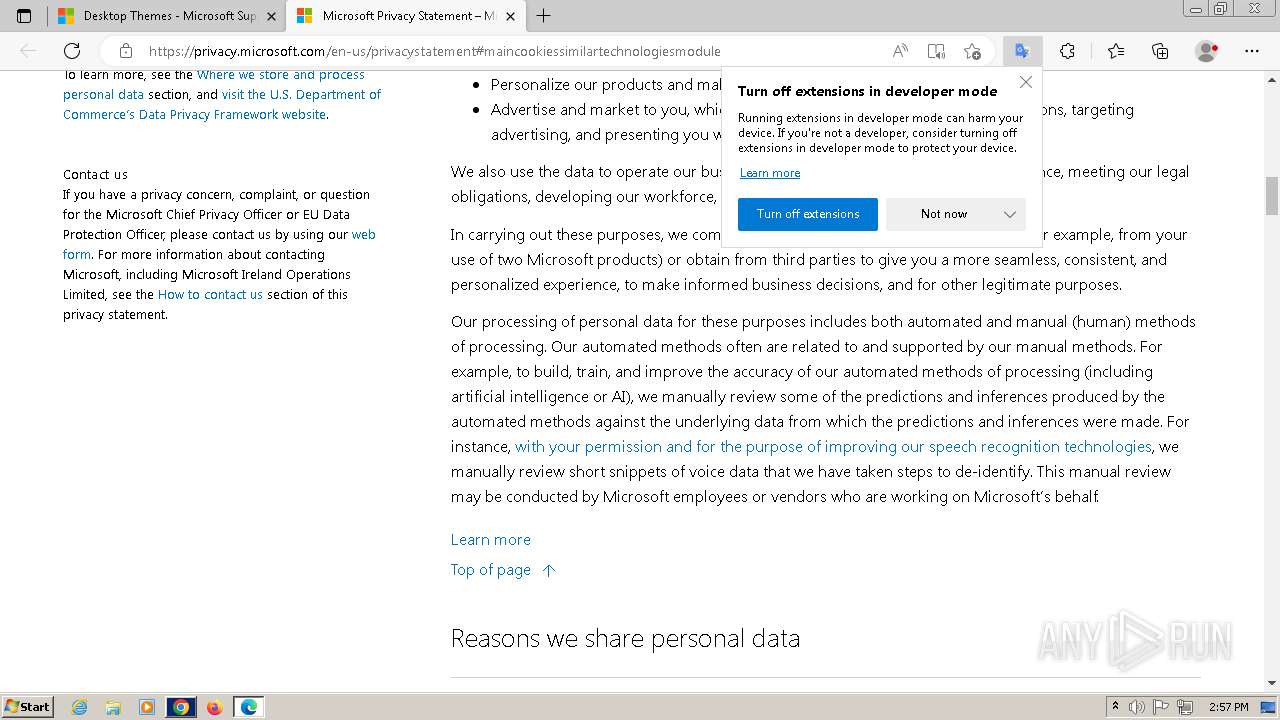
Task: Jump to Top of page link
Action: pyautogui.click(x=503, y=570)
